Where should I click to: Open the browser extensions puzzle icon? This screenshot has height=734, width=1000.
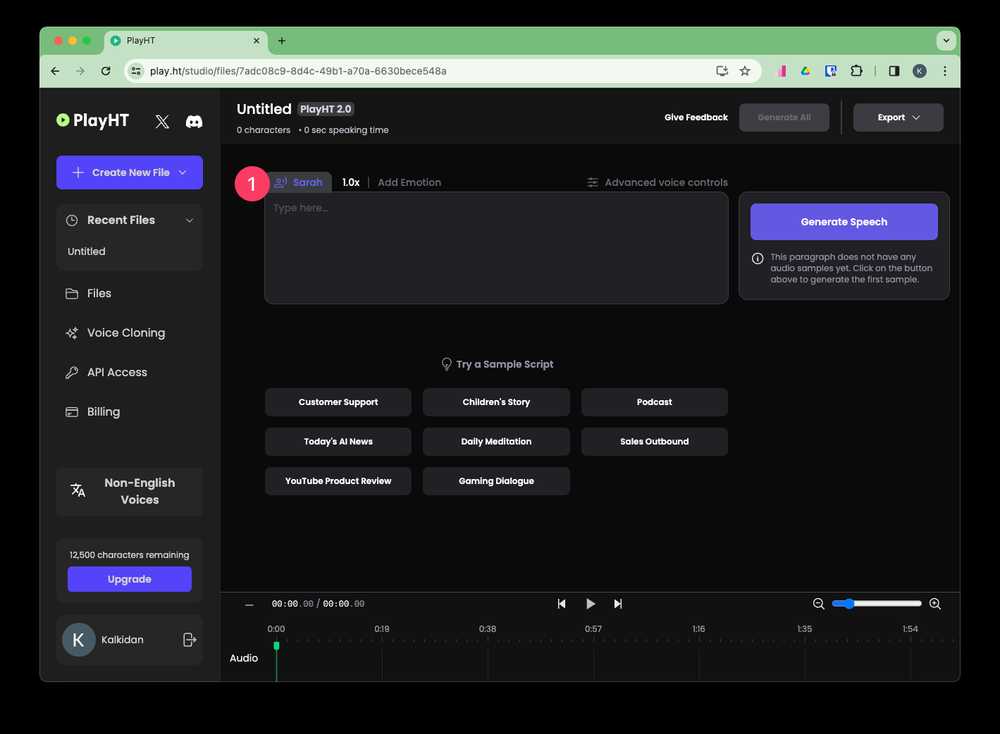(856, 71)
